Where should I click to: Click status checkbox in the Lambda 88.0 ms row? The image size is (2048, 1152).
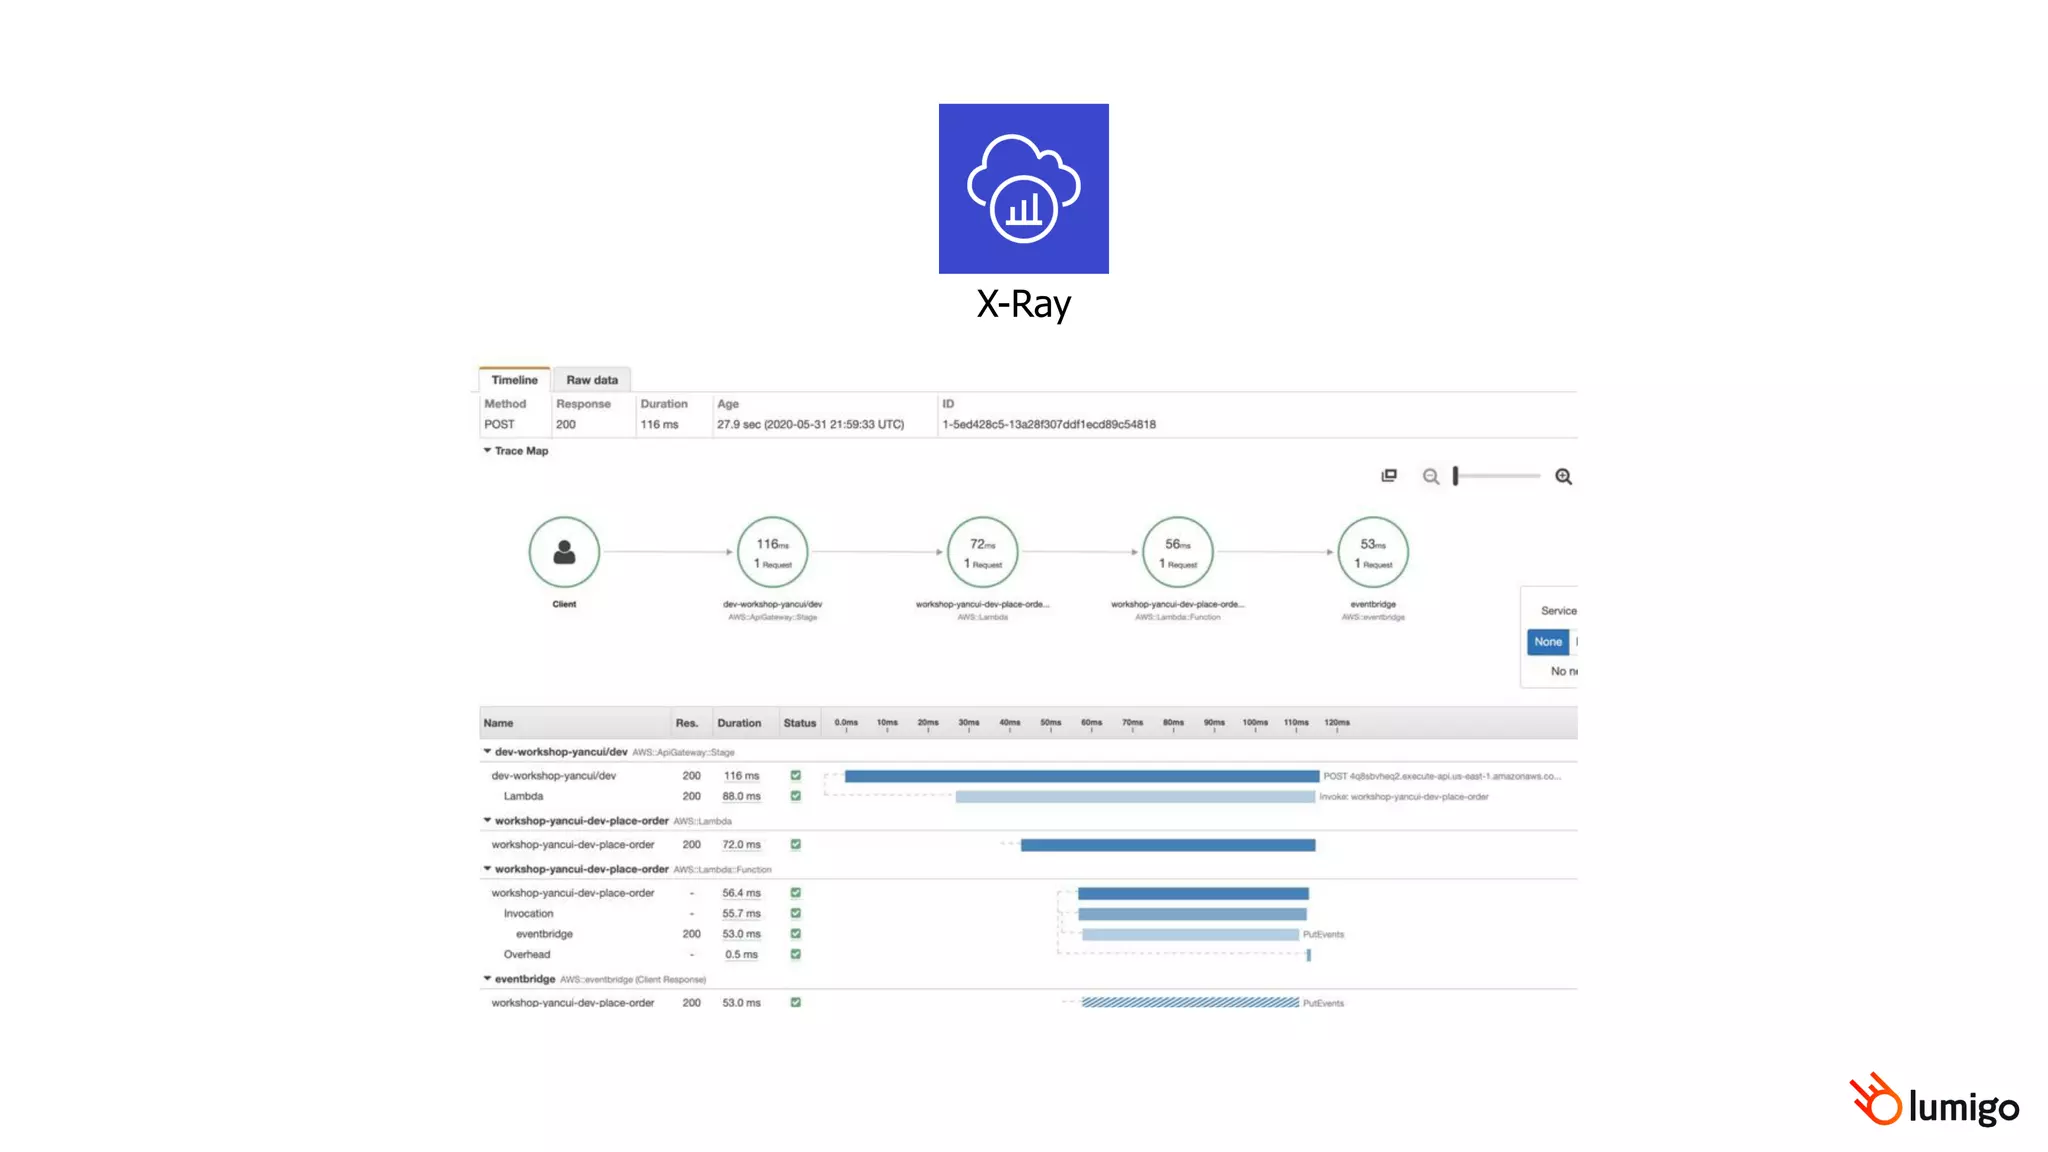point(796,796)
